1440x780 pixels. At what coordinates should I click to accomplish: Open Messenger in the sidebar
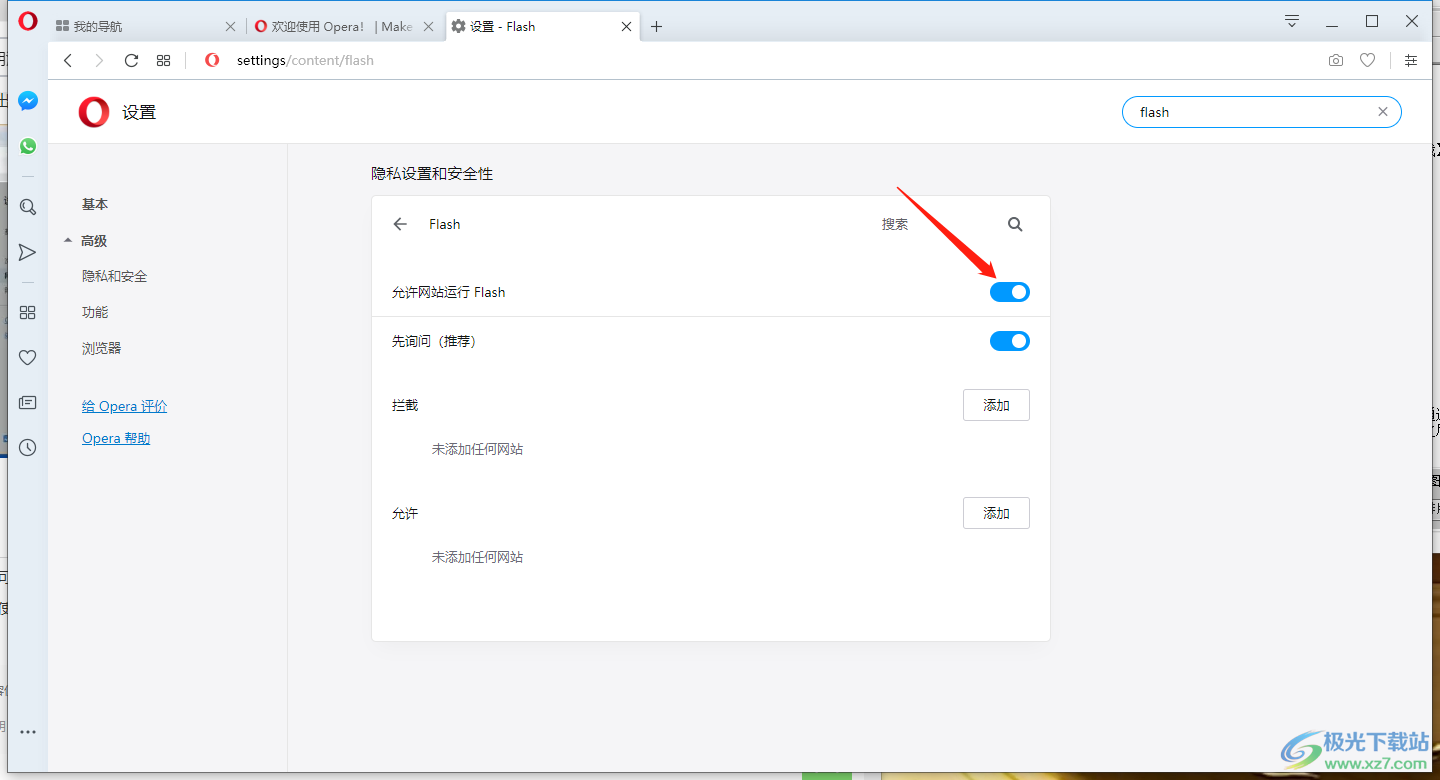28,101
